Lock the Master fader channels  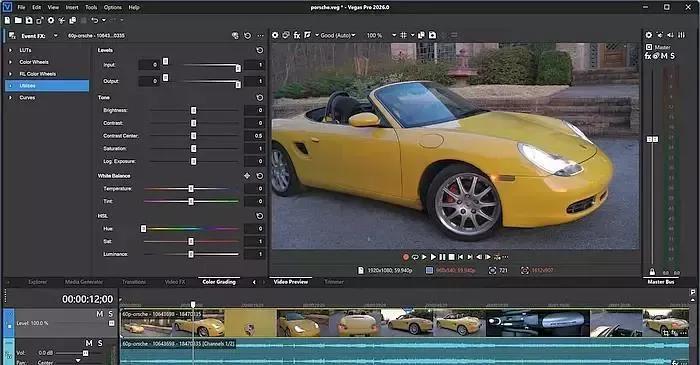click(652, 272)
